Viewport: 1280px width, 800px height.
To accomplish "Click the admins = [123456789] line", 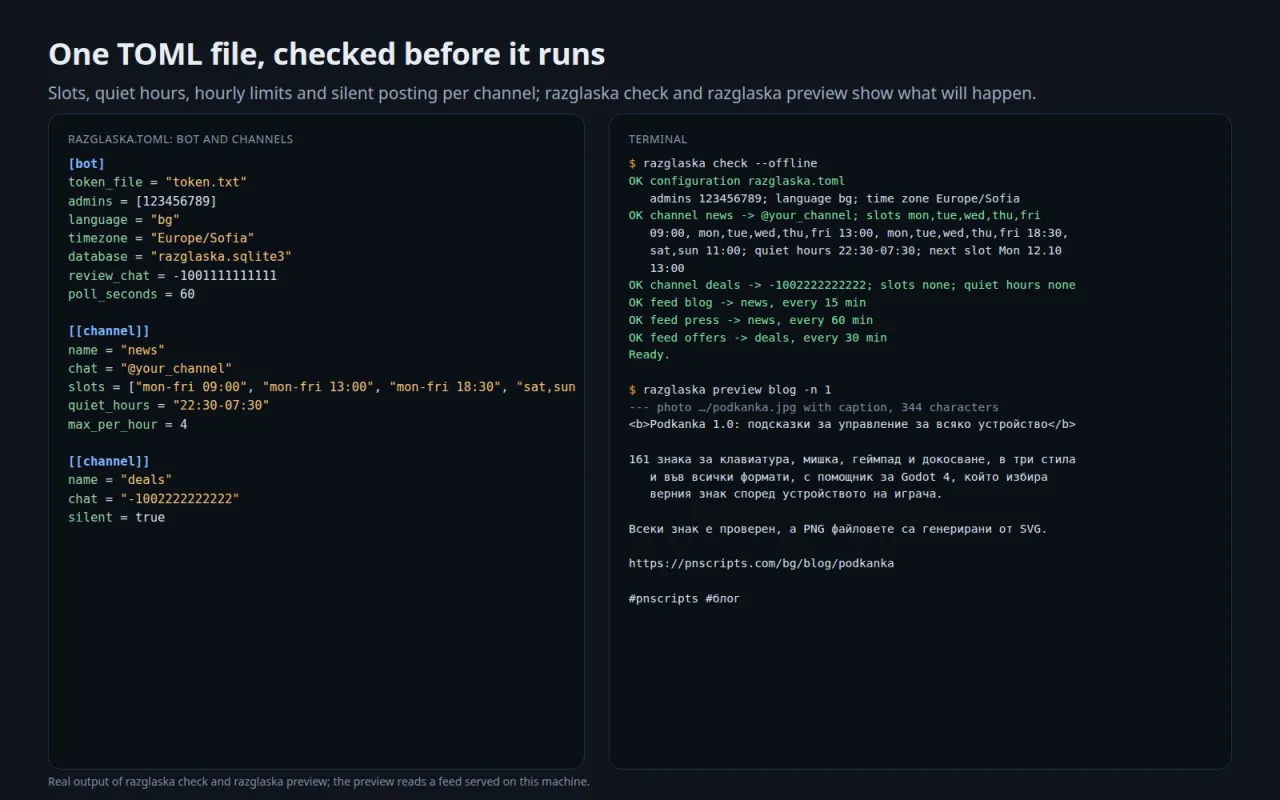I will pyautogui.click(x=142, y=201).
